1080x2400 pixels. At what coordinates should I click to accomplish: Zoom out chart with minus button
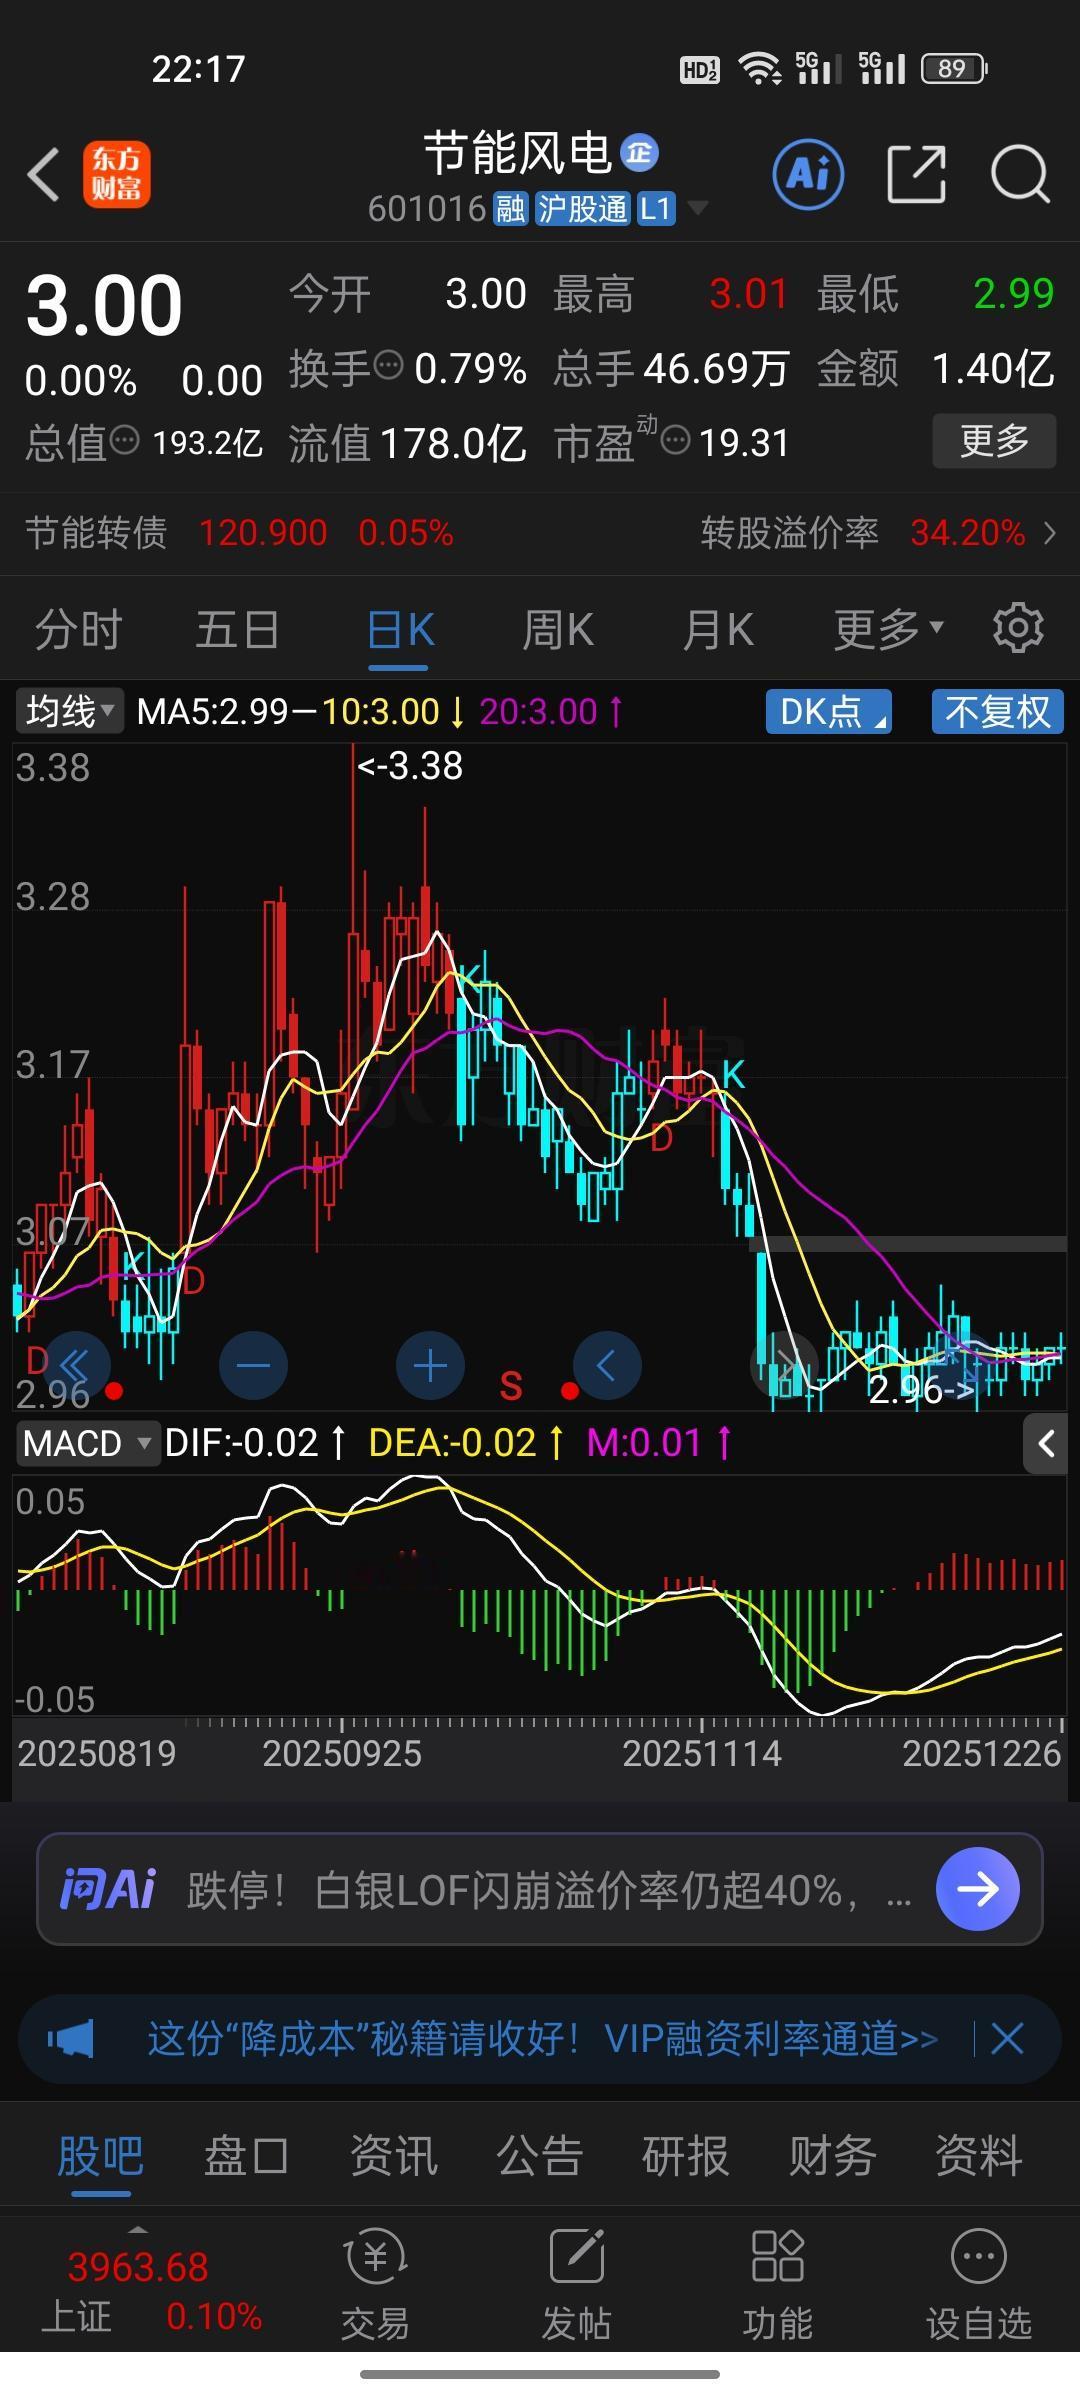click(253, 1365)
